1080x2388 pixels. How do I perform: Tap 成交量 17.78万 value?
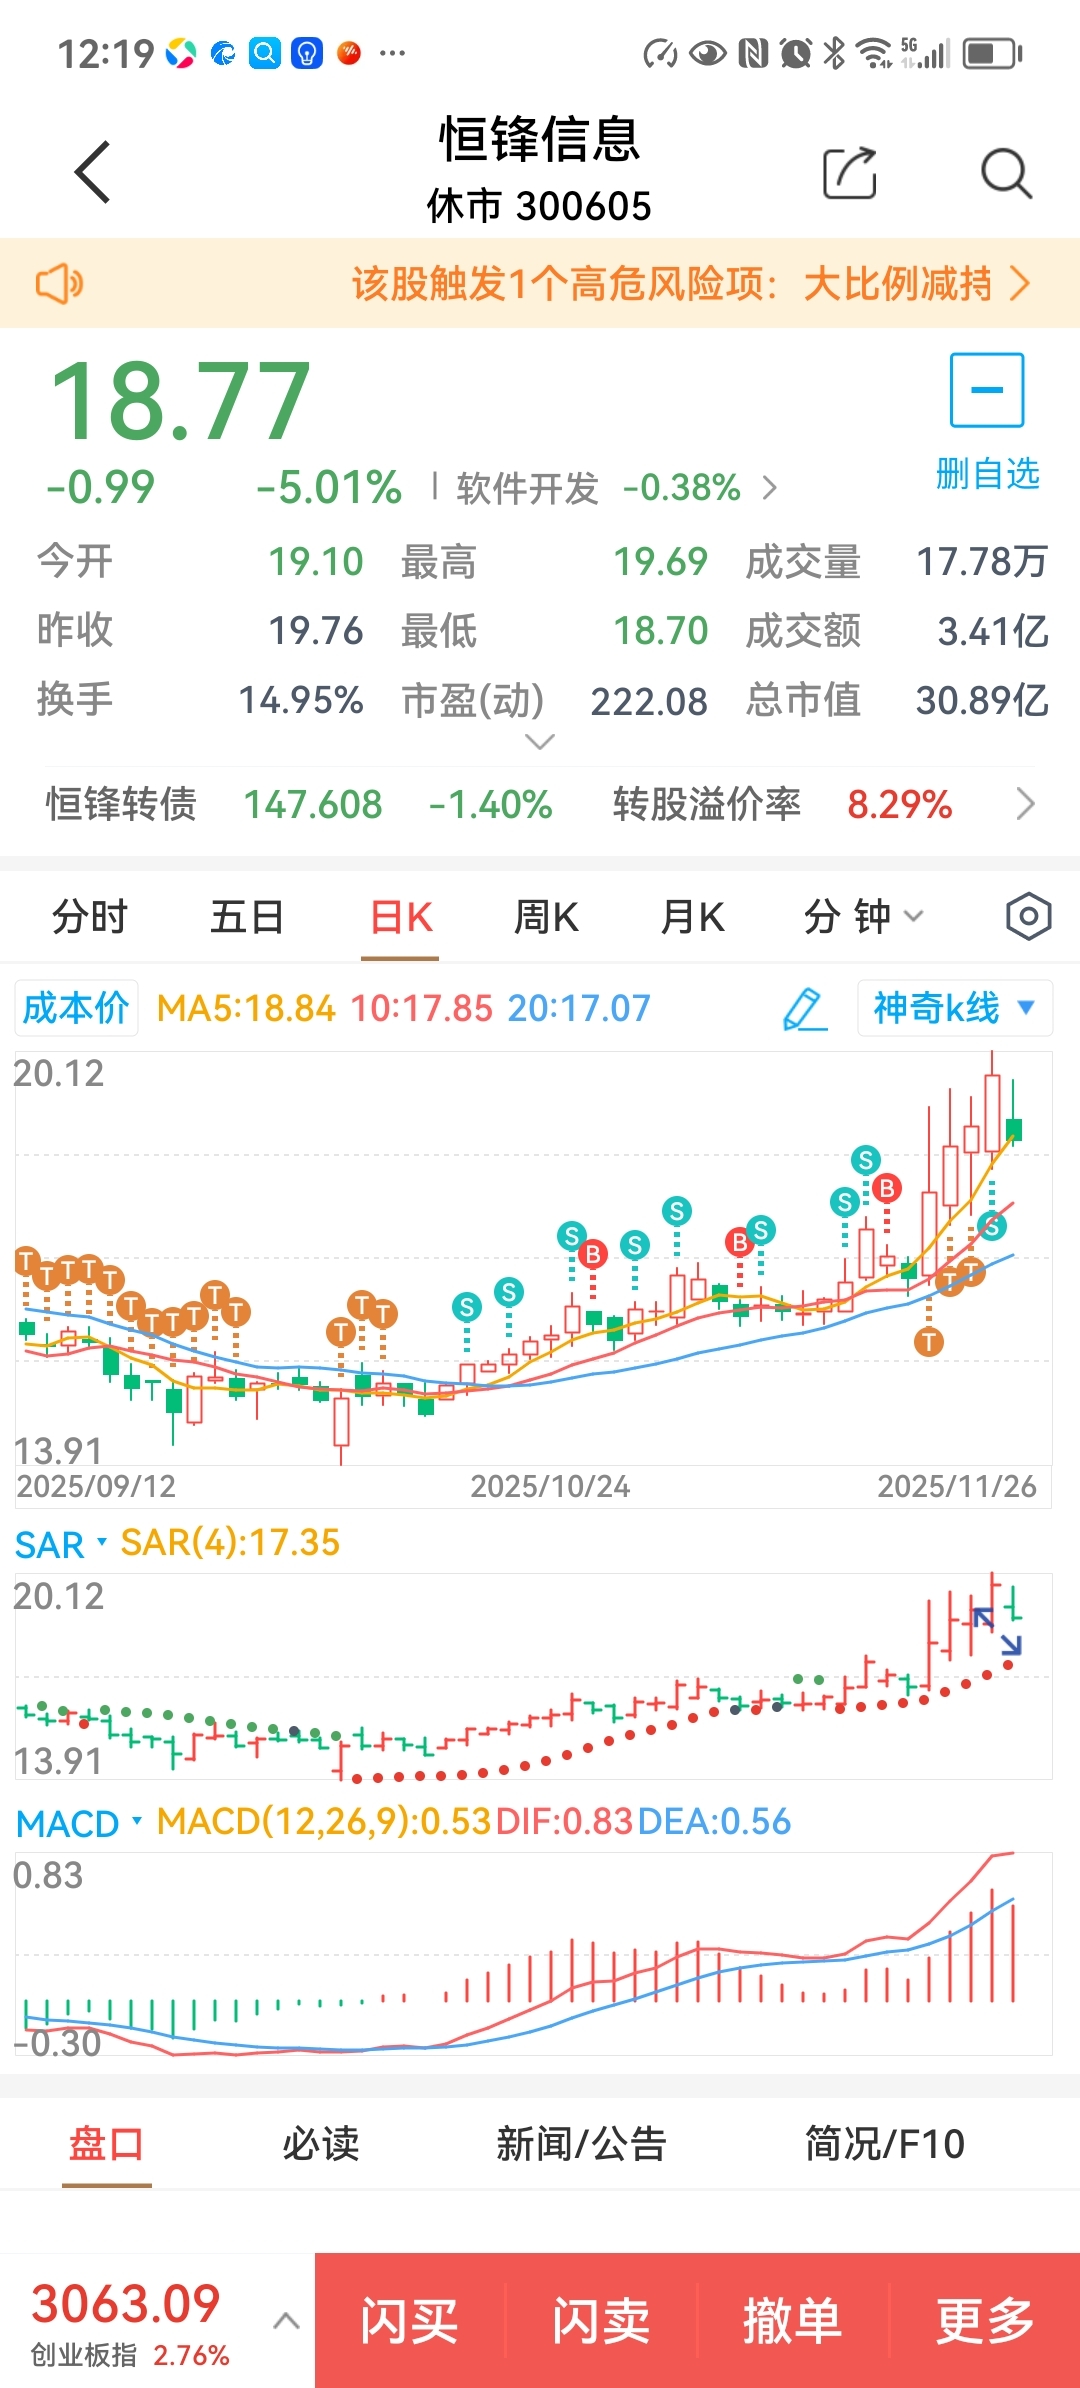click(982, 562)
